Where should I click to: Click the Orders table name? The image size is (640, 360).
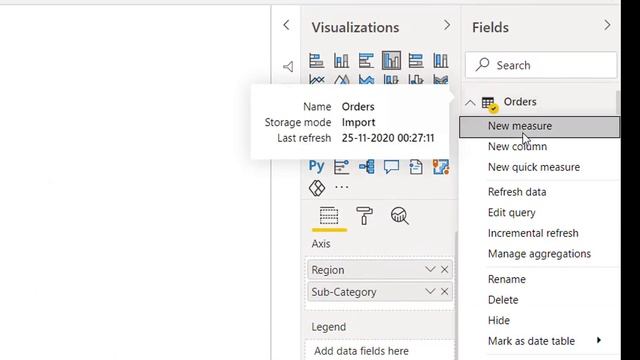pos(520,102)
